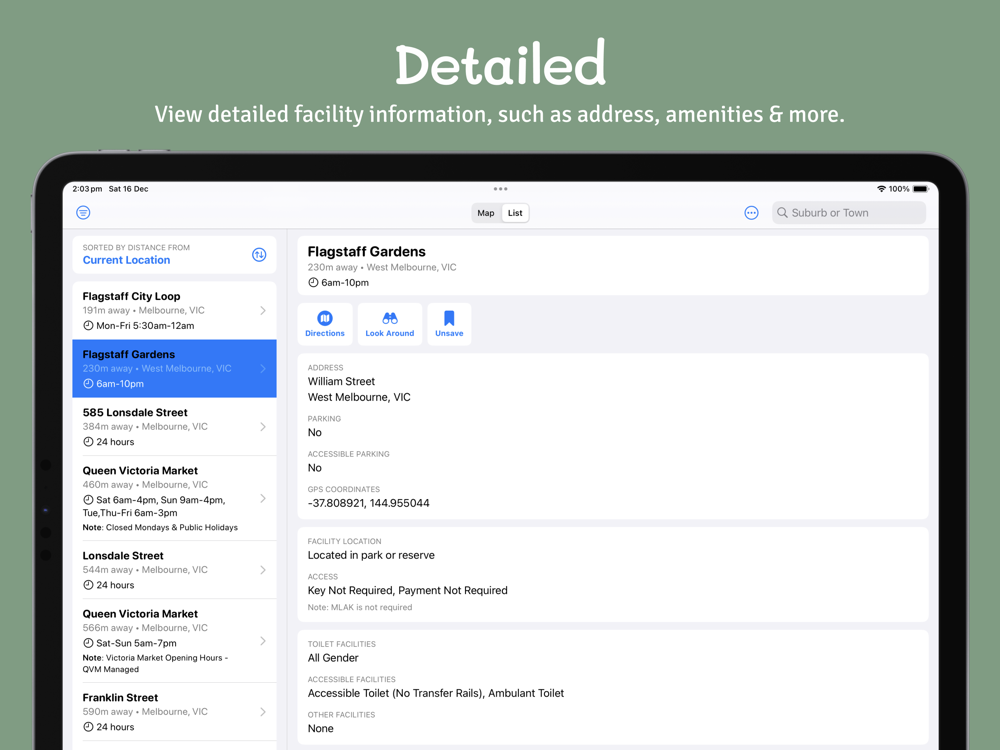Select Queen Victoria Market 460m away entry

click(174, 498)
